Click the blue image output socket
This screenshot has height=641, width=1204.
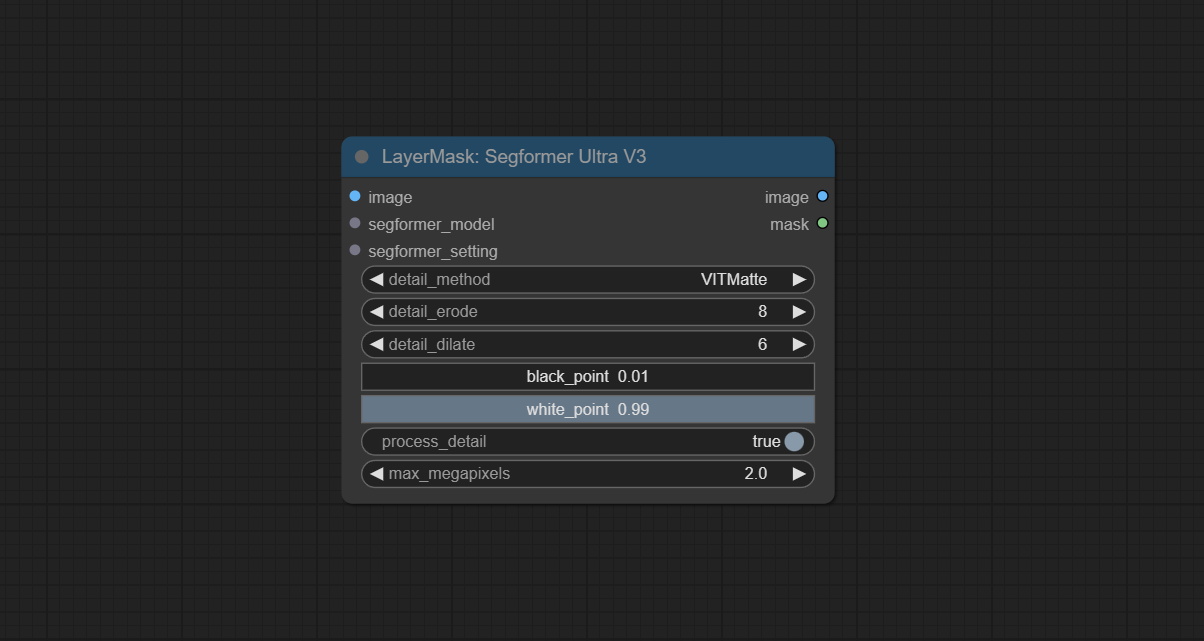click(x=822, y=197)
